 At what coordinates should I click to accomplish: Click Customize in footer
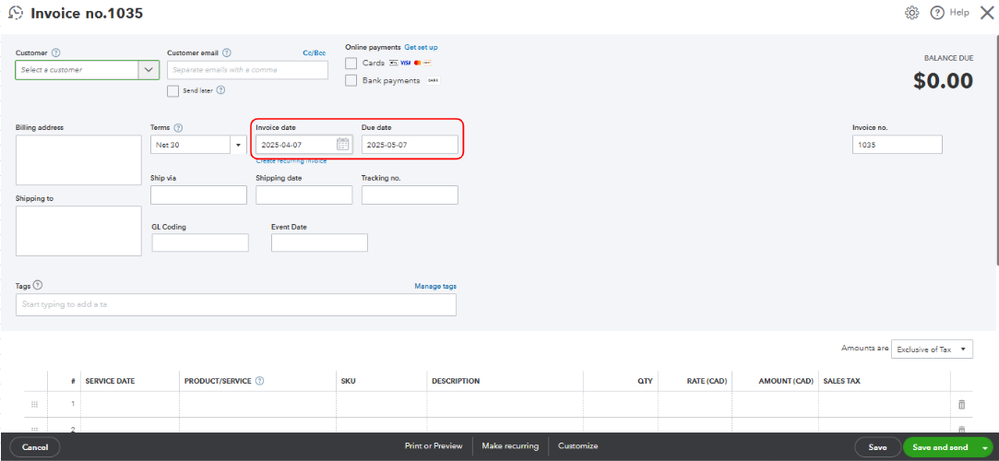click(x=578, y=446)
